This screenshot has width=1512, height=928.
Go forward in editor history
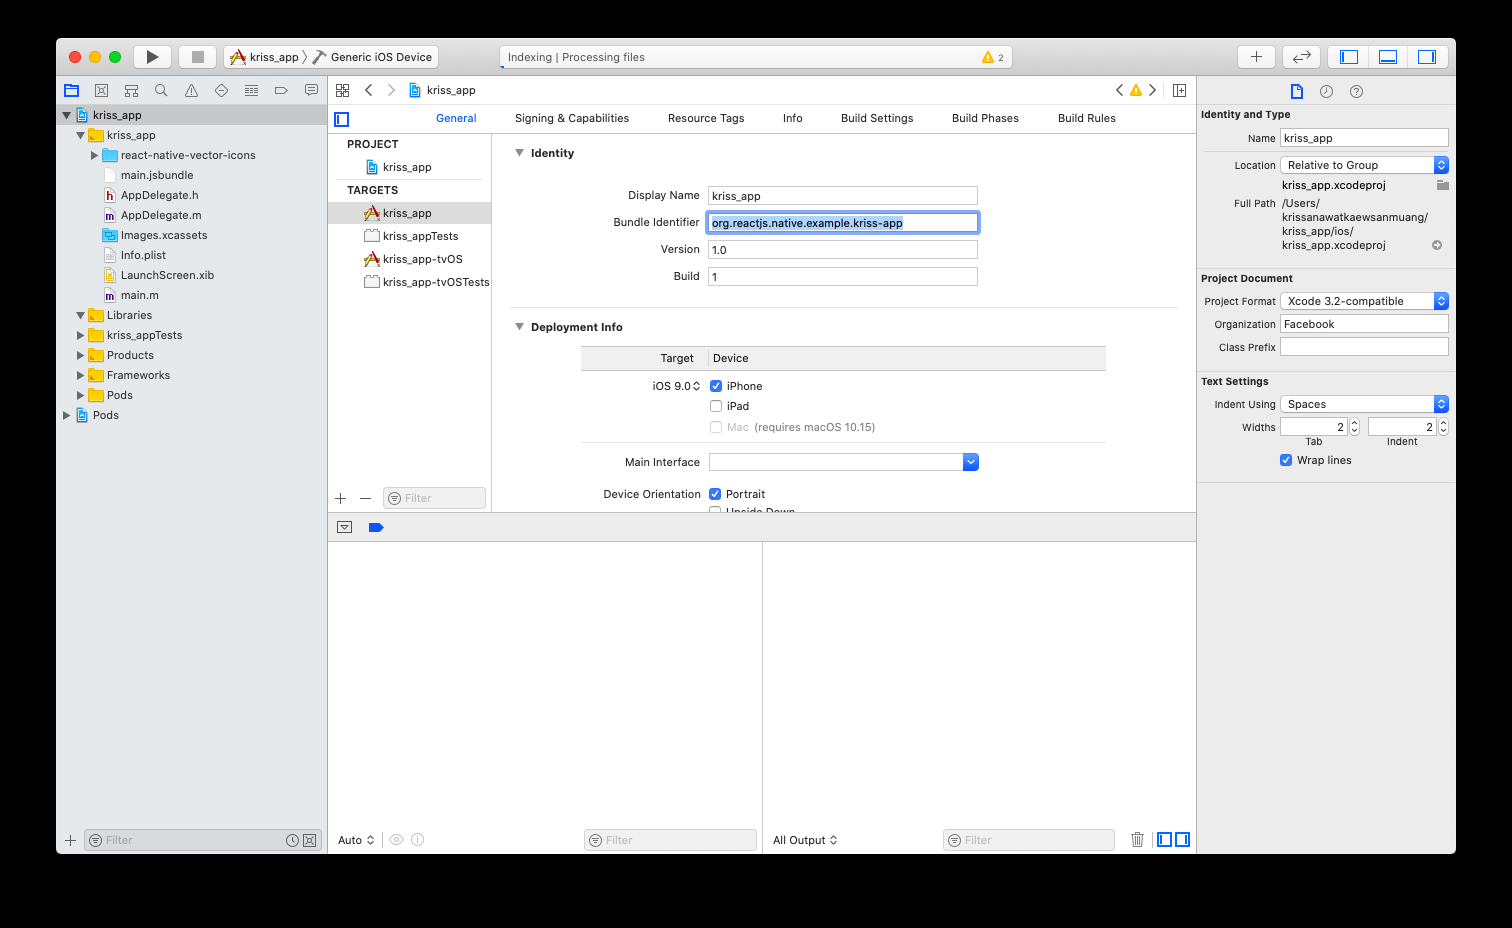(391, 90)
